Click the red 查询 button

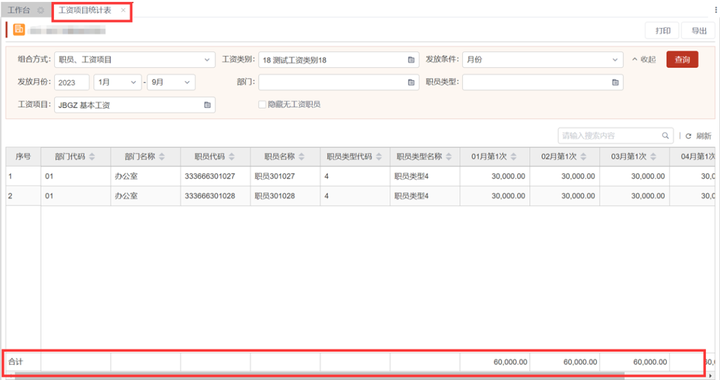point(682,60)
